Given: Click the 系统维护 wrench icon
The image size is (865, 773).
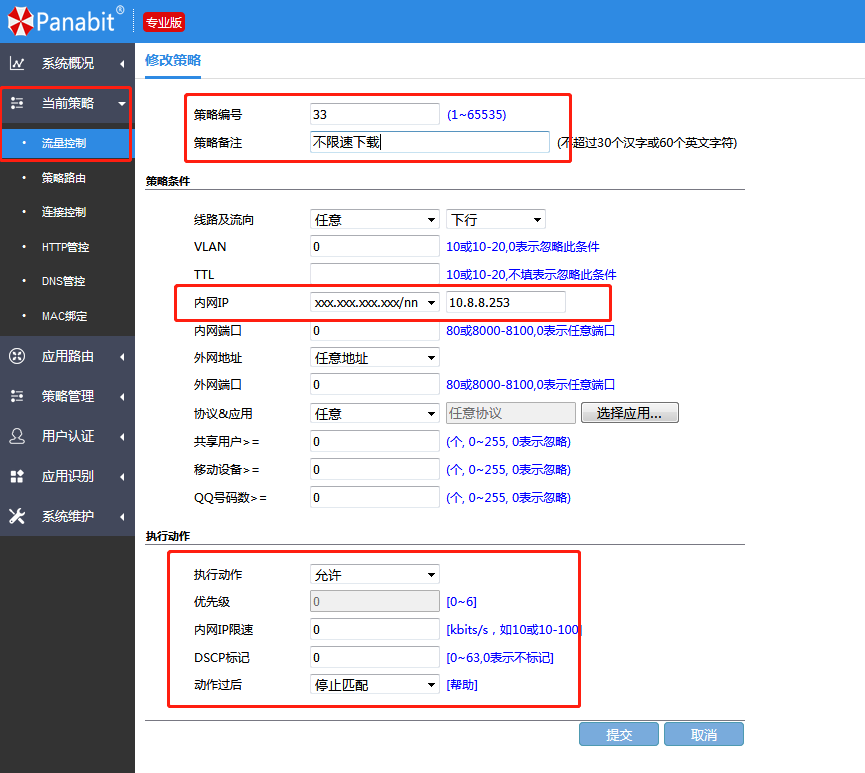Looking at the screenshot, I should (17, 516).
